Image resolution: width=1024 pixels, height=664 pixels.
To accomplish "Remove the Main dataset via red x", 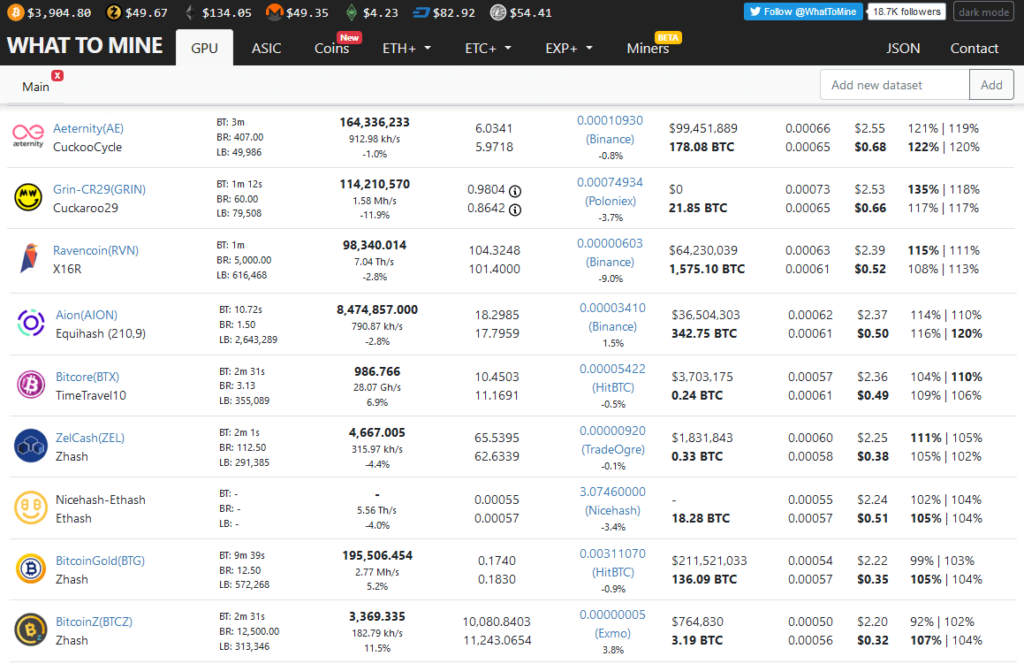I will (x=57, y=76).
